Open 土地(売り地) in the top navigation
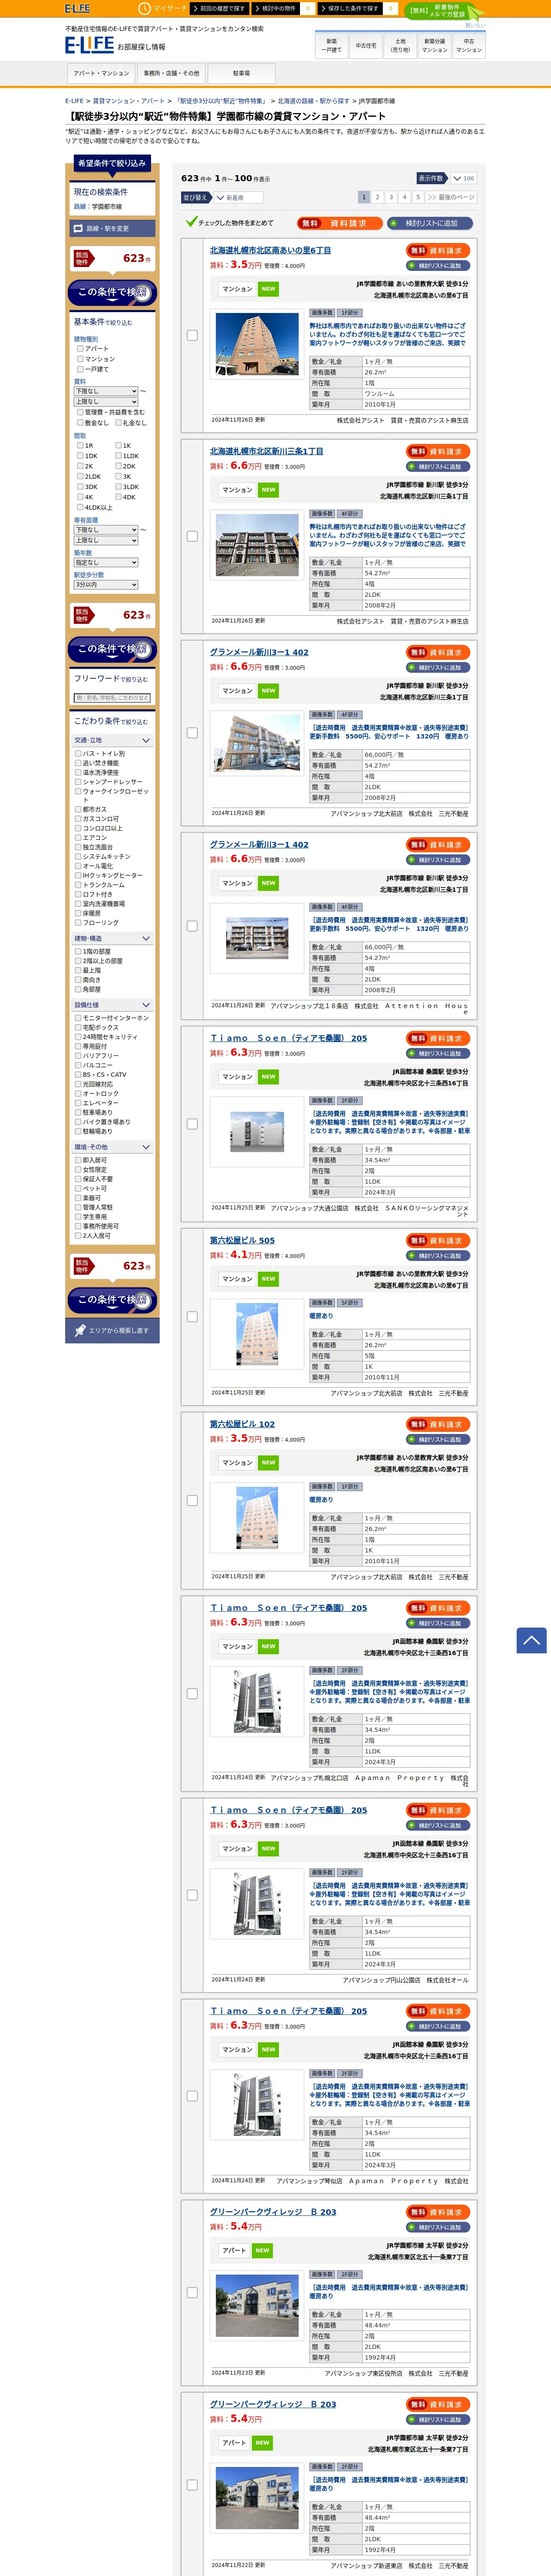The image size is (551, 2576). 400,45
